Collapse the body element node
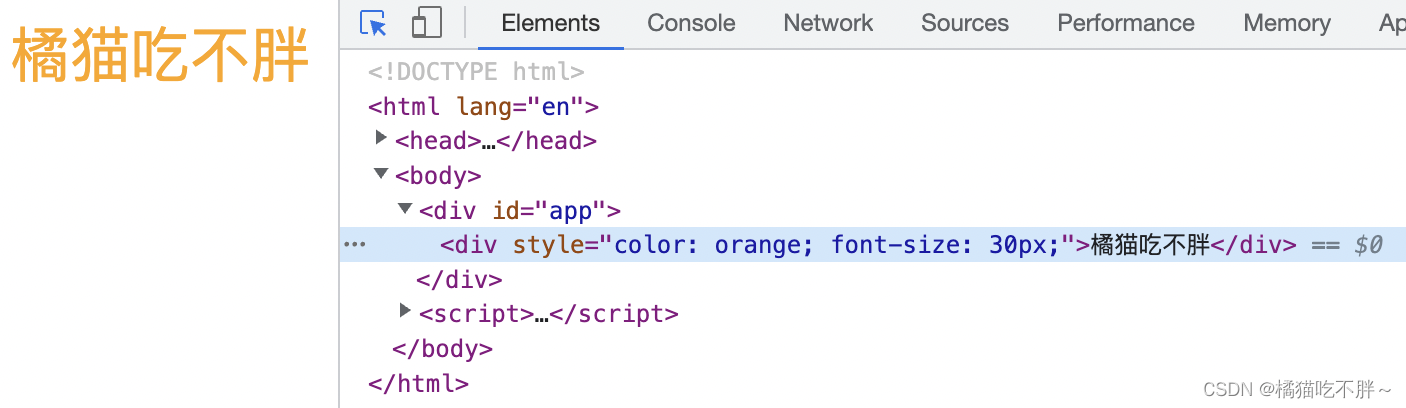1406x408 pixels. click(x=381, y=174)
